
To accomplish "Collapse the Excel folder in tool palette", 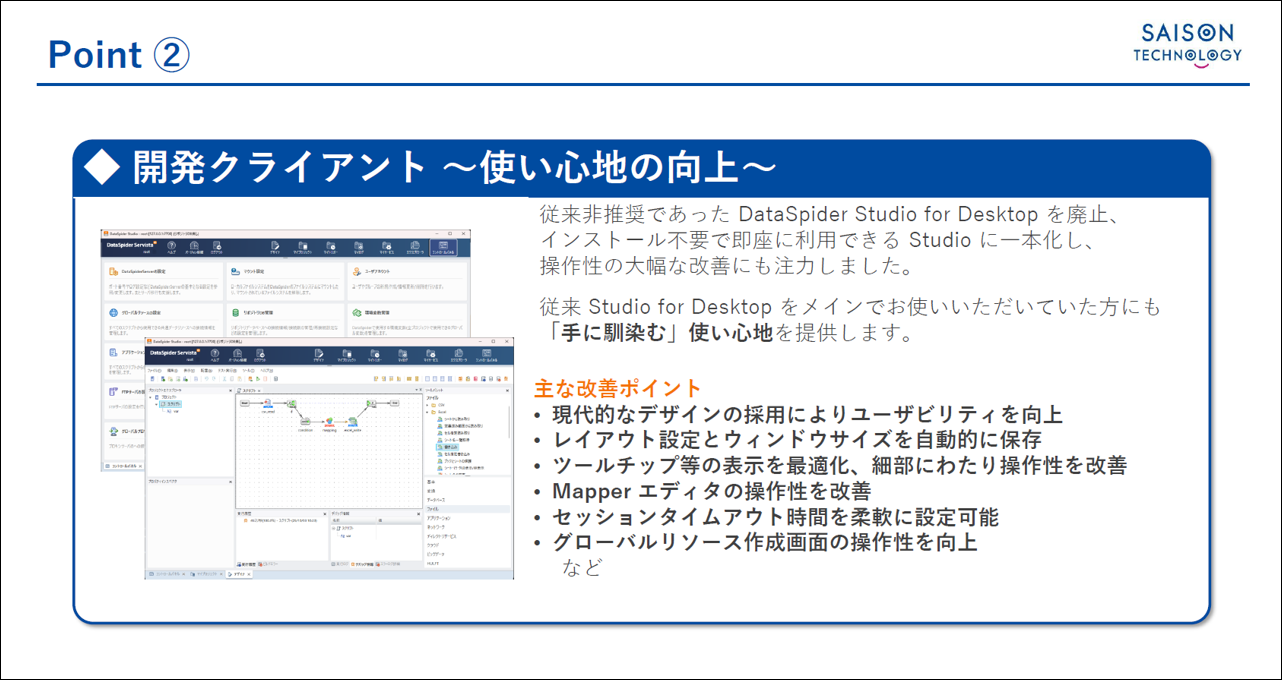I will [429, 411].
